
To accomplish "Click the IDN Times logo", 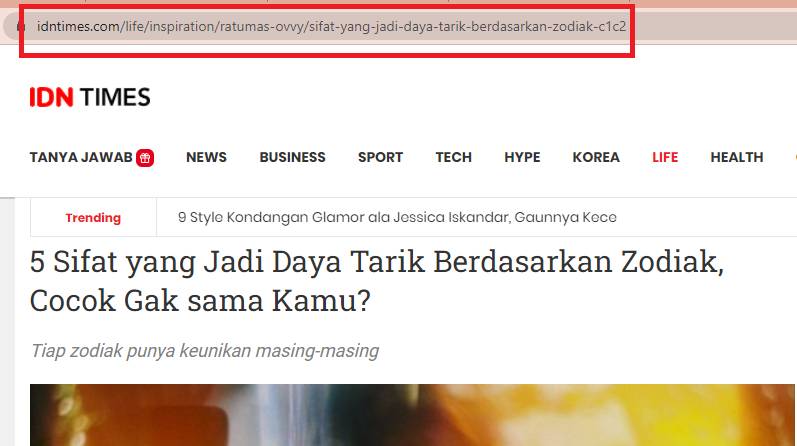I will (90, 97).
